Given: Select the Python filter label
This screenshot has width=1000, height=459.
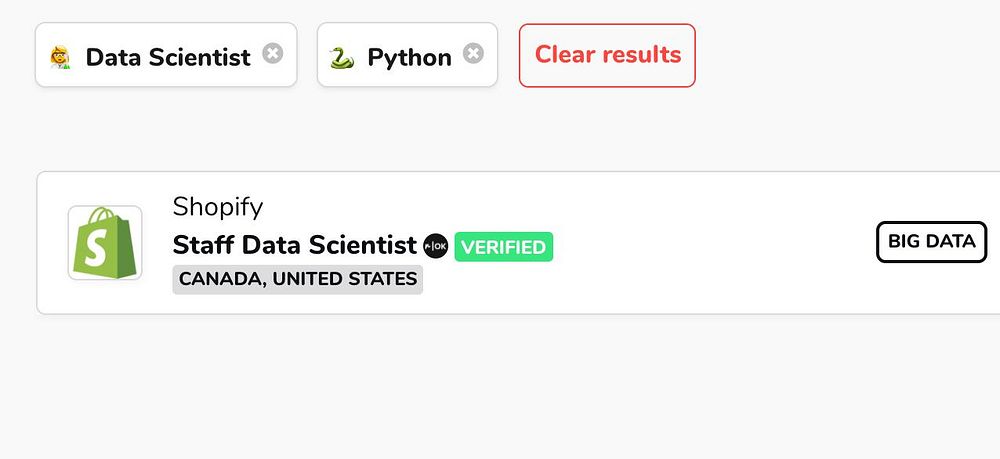Looking at the screenshot, I should point(409,57).
